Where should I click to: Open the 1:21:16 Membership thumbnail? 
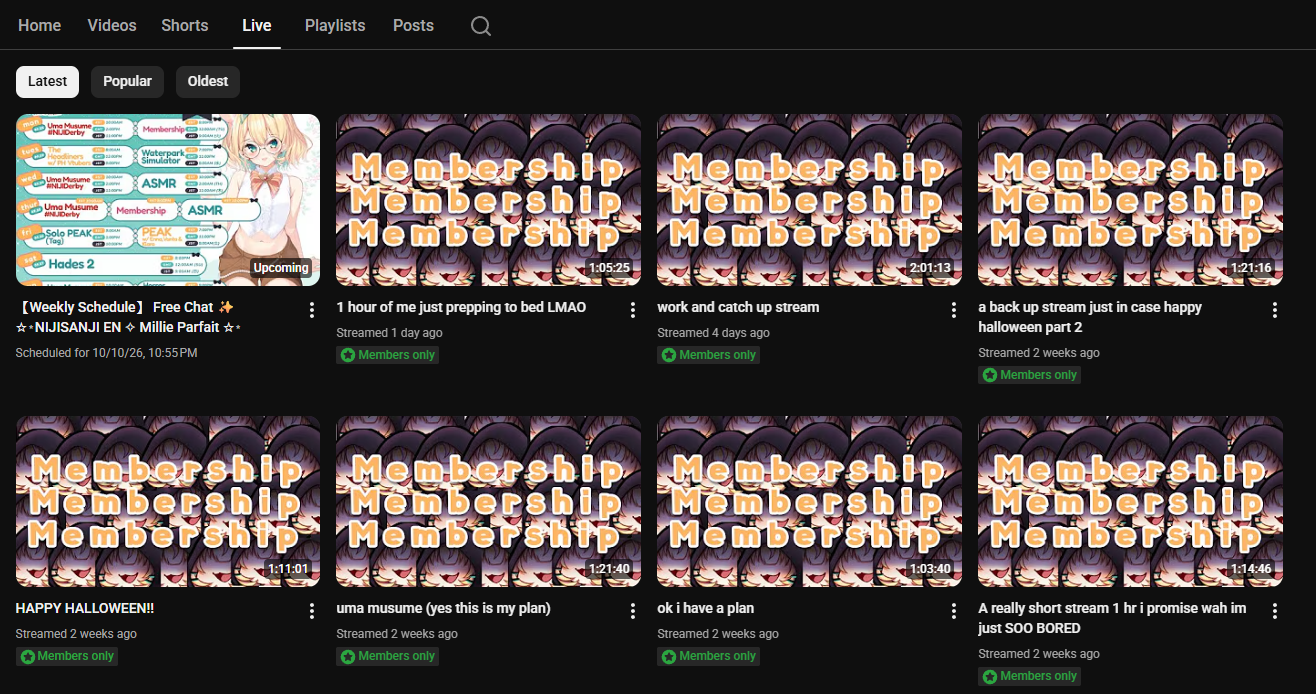click(x=1131, y=199)
